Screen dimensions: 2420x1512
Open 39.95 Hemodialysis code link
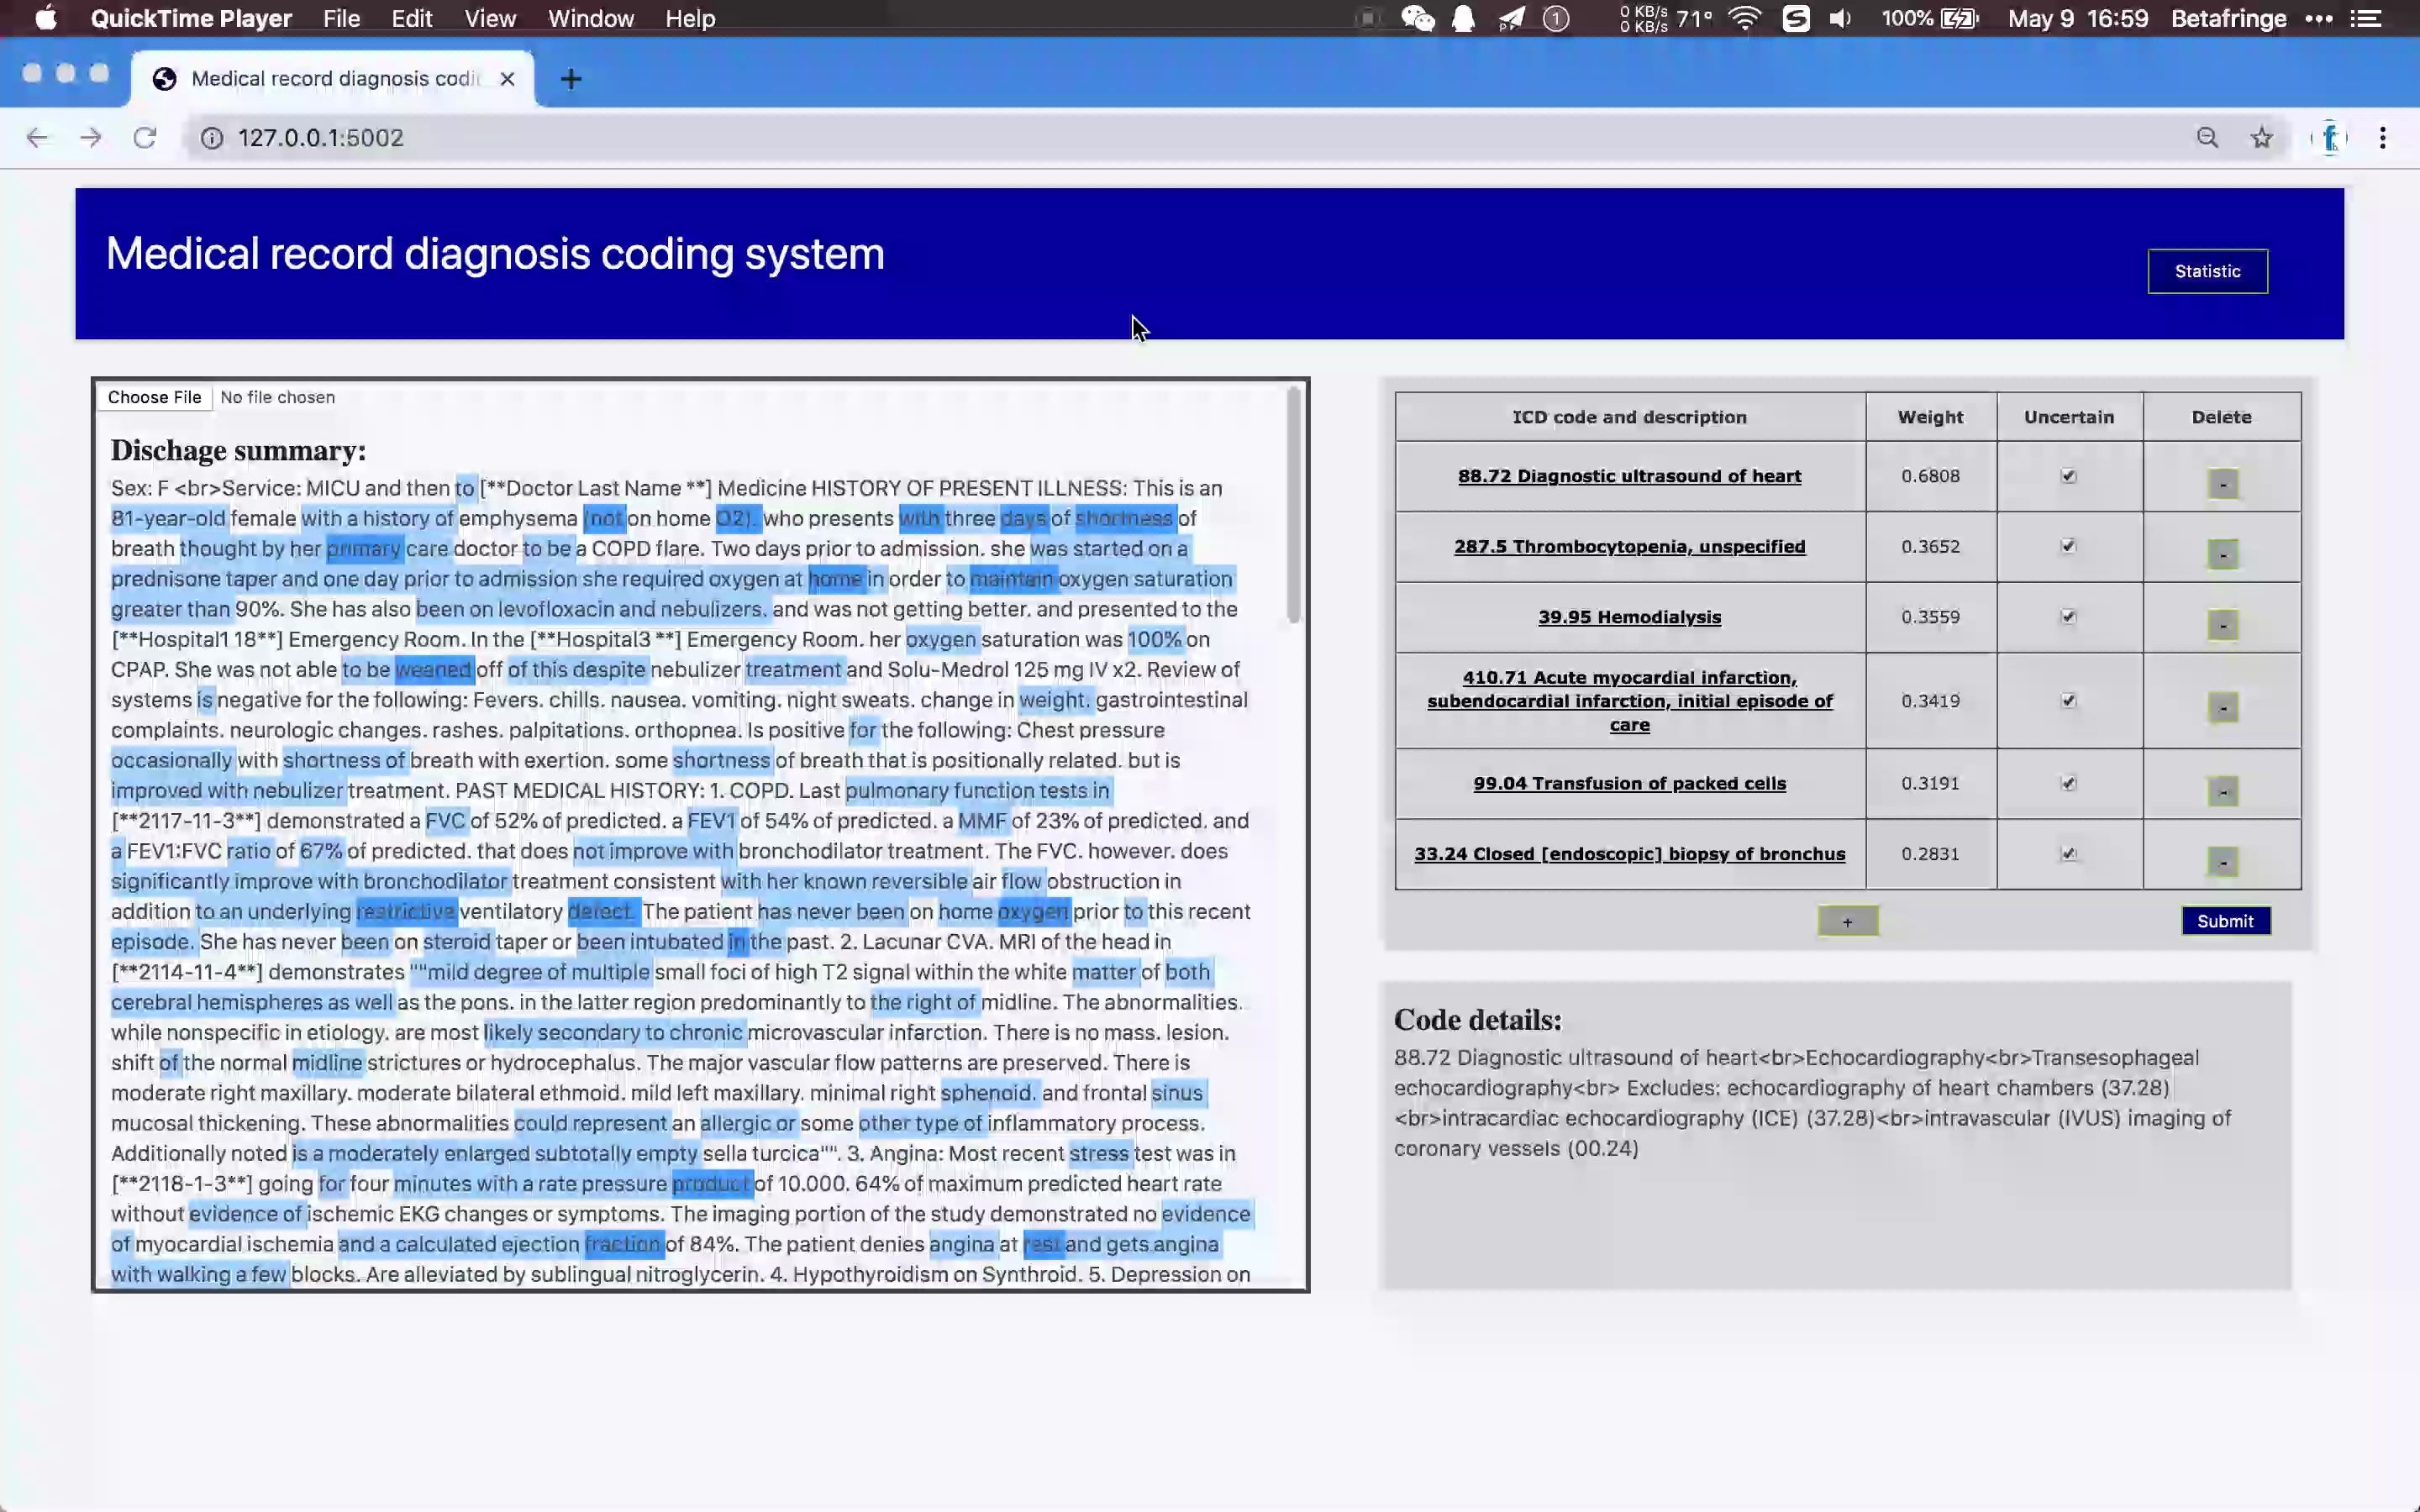pos(1629,617)
